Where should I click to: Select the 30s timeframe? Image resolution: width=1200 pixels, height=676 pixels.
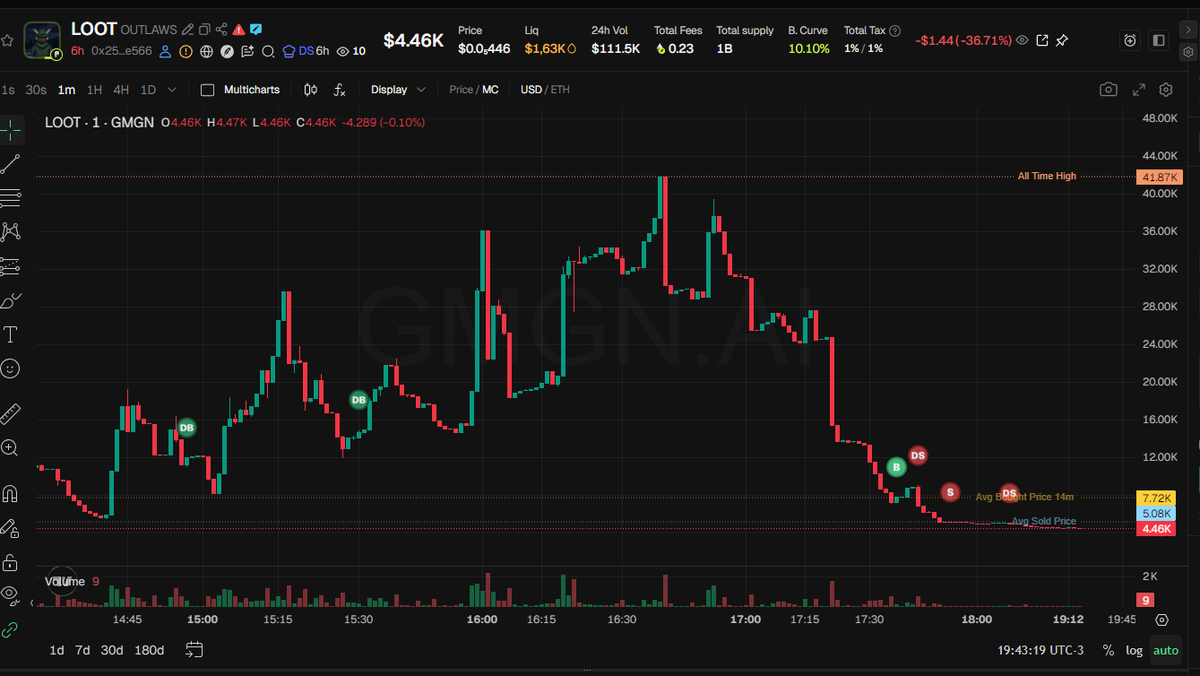(x=36, y=90)
